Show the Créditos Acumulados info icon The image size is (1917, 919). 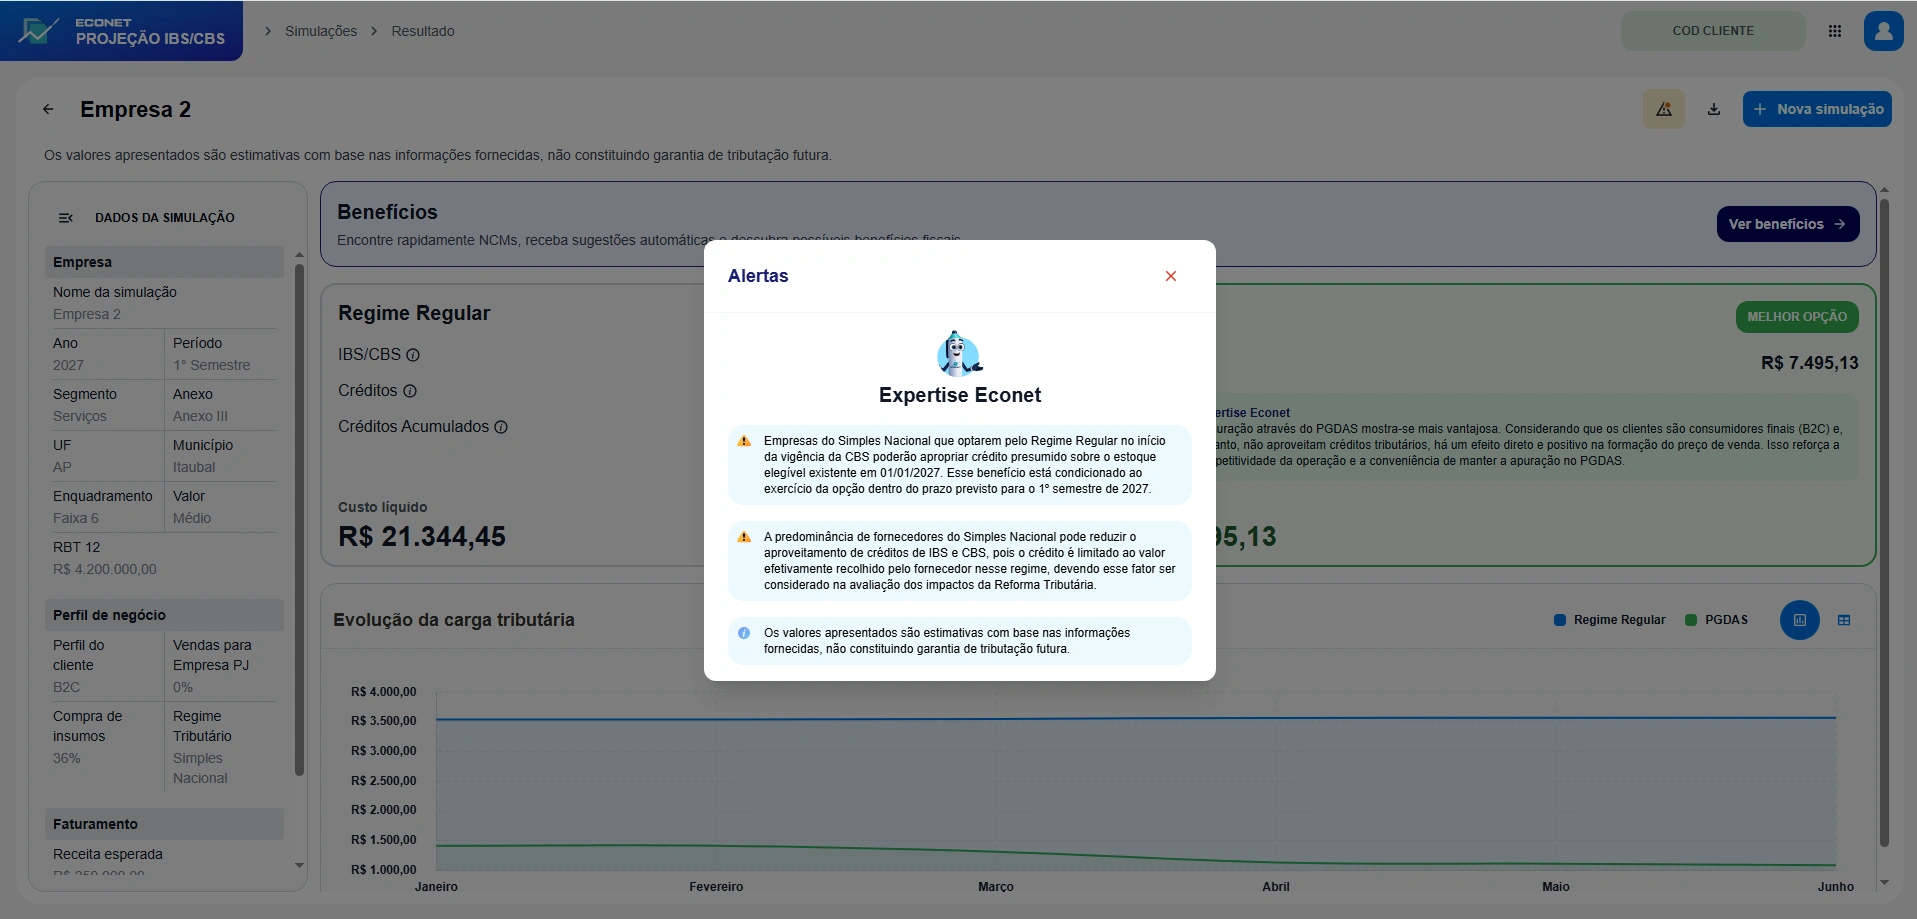click(x=501, y=427)
